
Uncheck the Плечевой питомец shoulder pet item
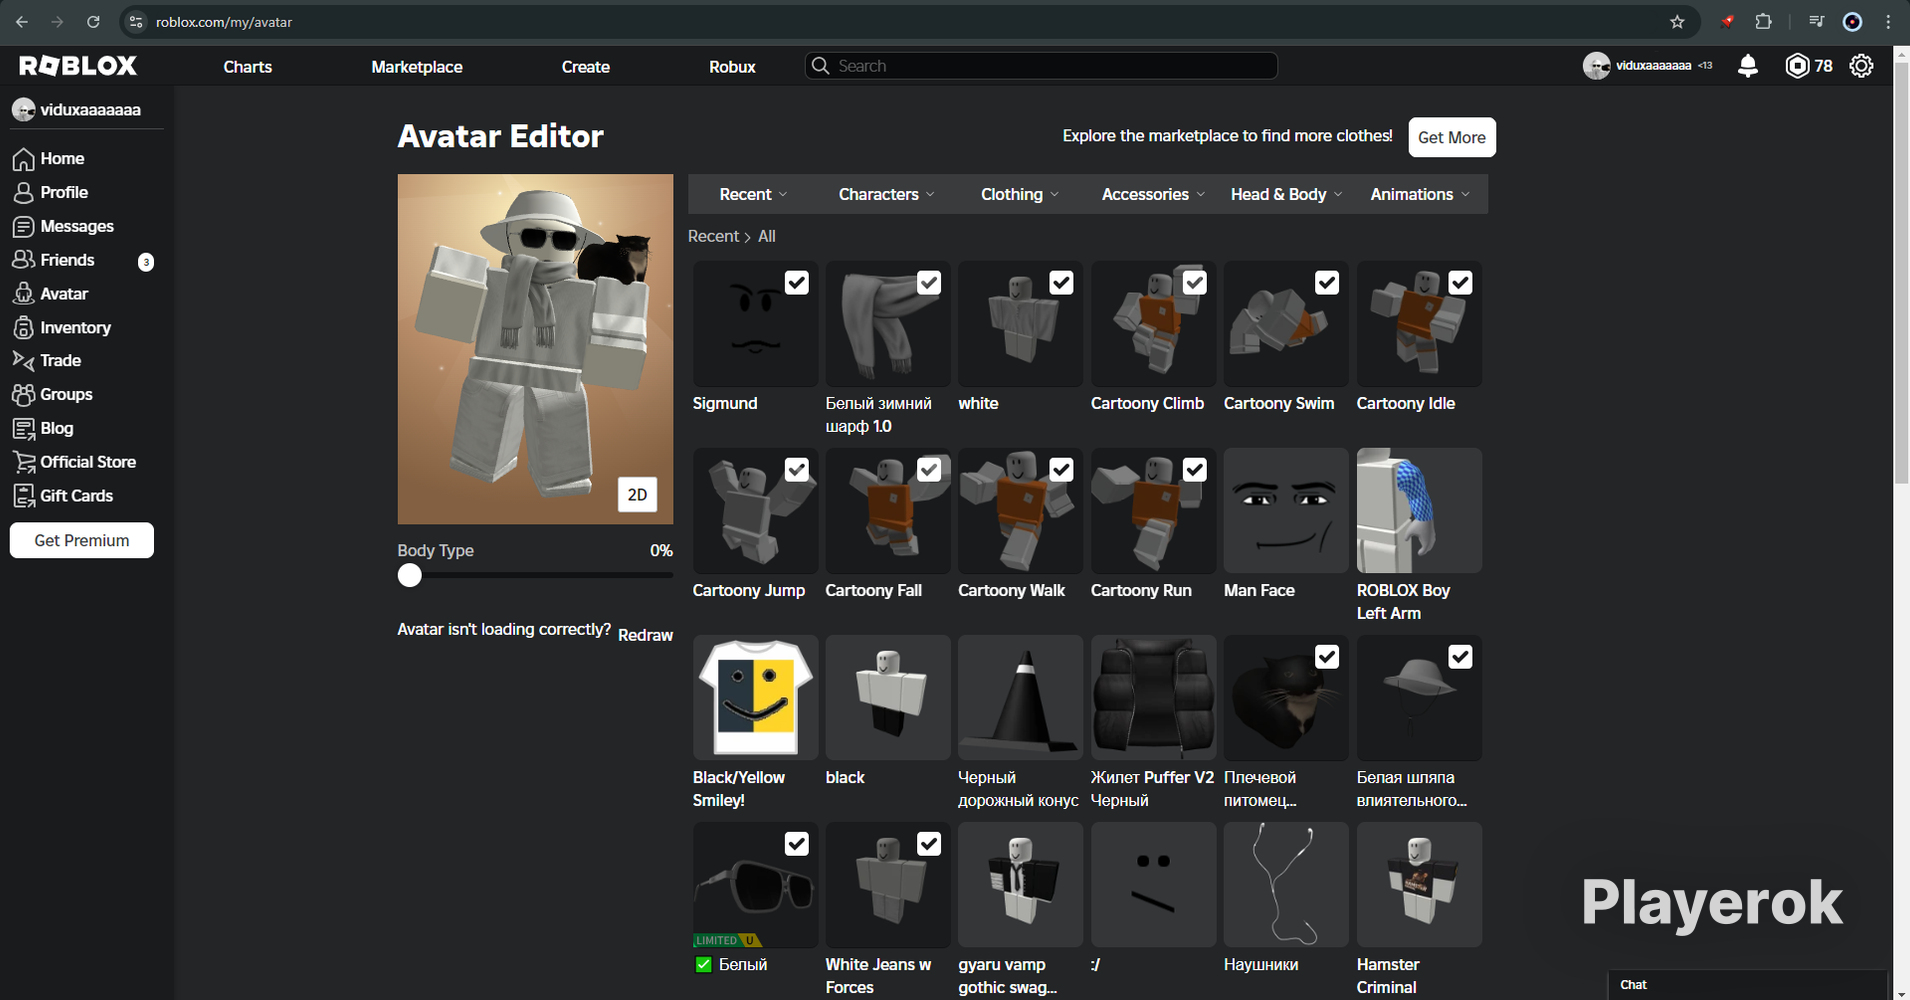tap(1327, 657)
